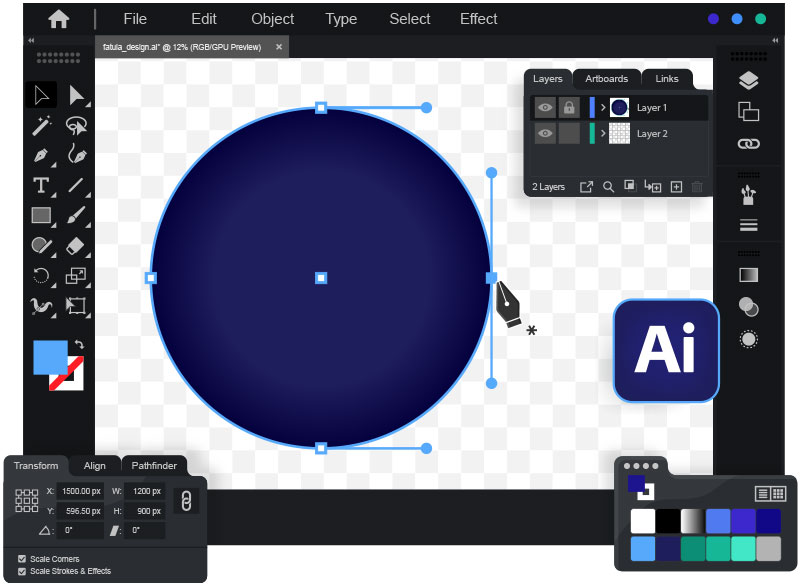This screenshot has height=586, width=800.
Task: Select the Free Transform tool
Action: 76,306
